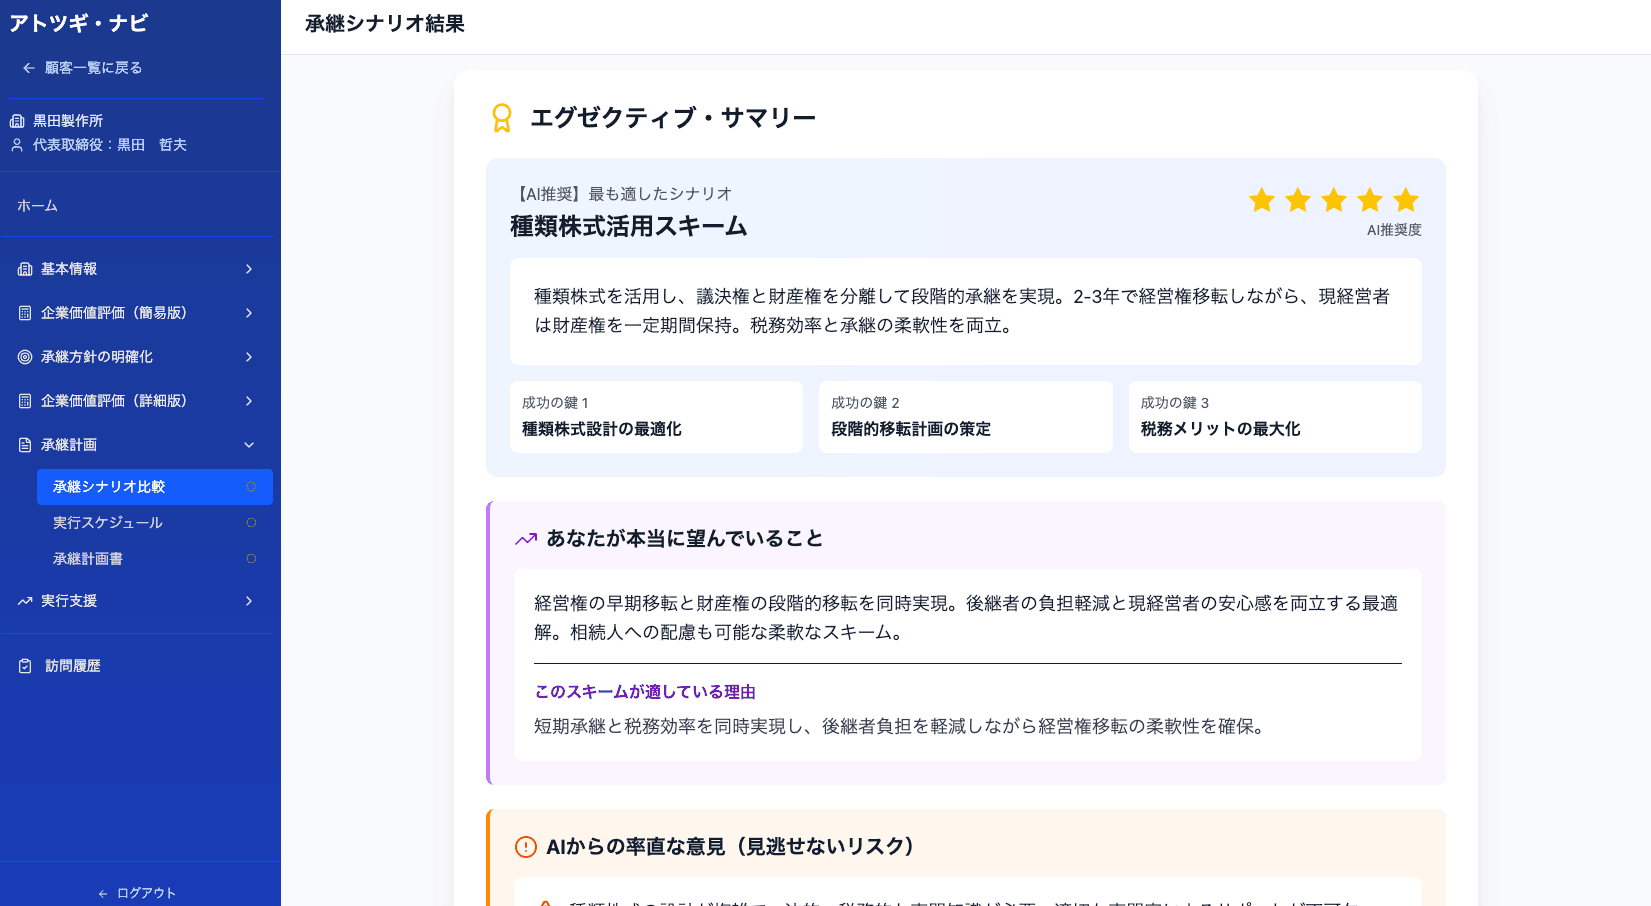
Task: Collapse the 承継計画 section chevron
Action: (x=249, y=444)
